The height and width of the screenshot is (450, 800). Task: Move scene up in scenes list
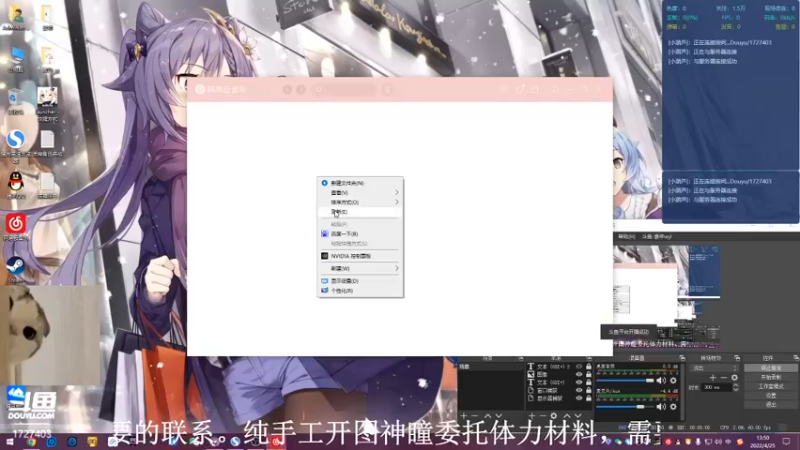pyautogui.click(x=487, y=416)
